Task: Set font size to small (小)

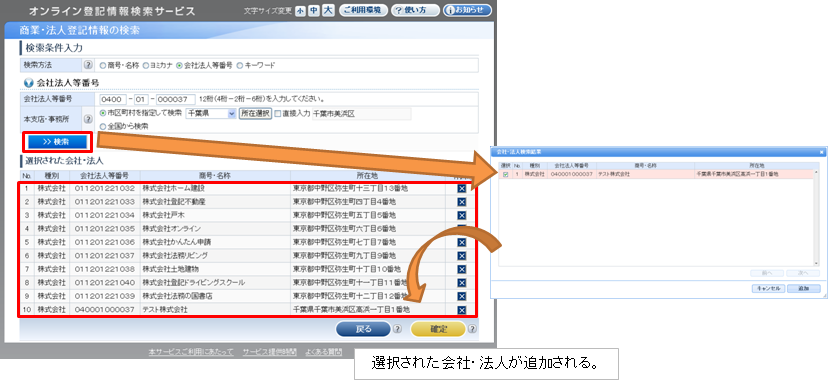Action: click(300, 11)
